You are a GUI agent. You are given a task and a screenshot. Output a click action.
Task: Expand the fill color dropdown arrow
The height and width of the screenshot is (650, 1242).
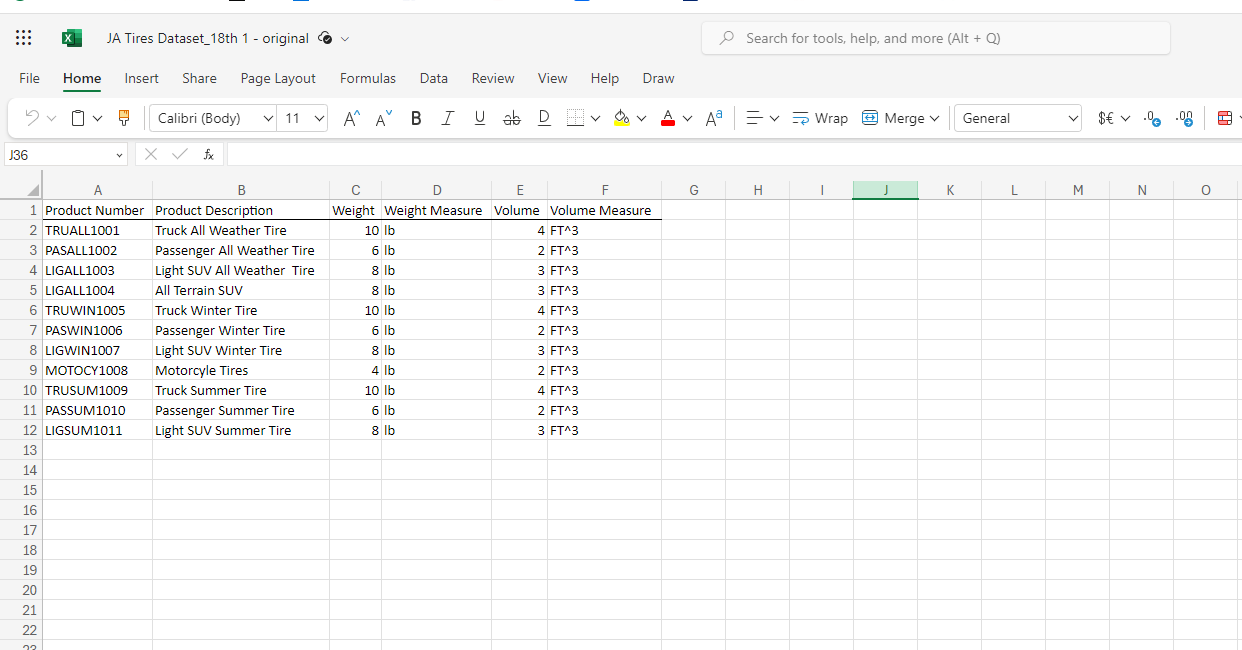click(x=641, y=118)
